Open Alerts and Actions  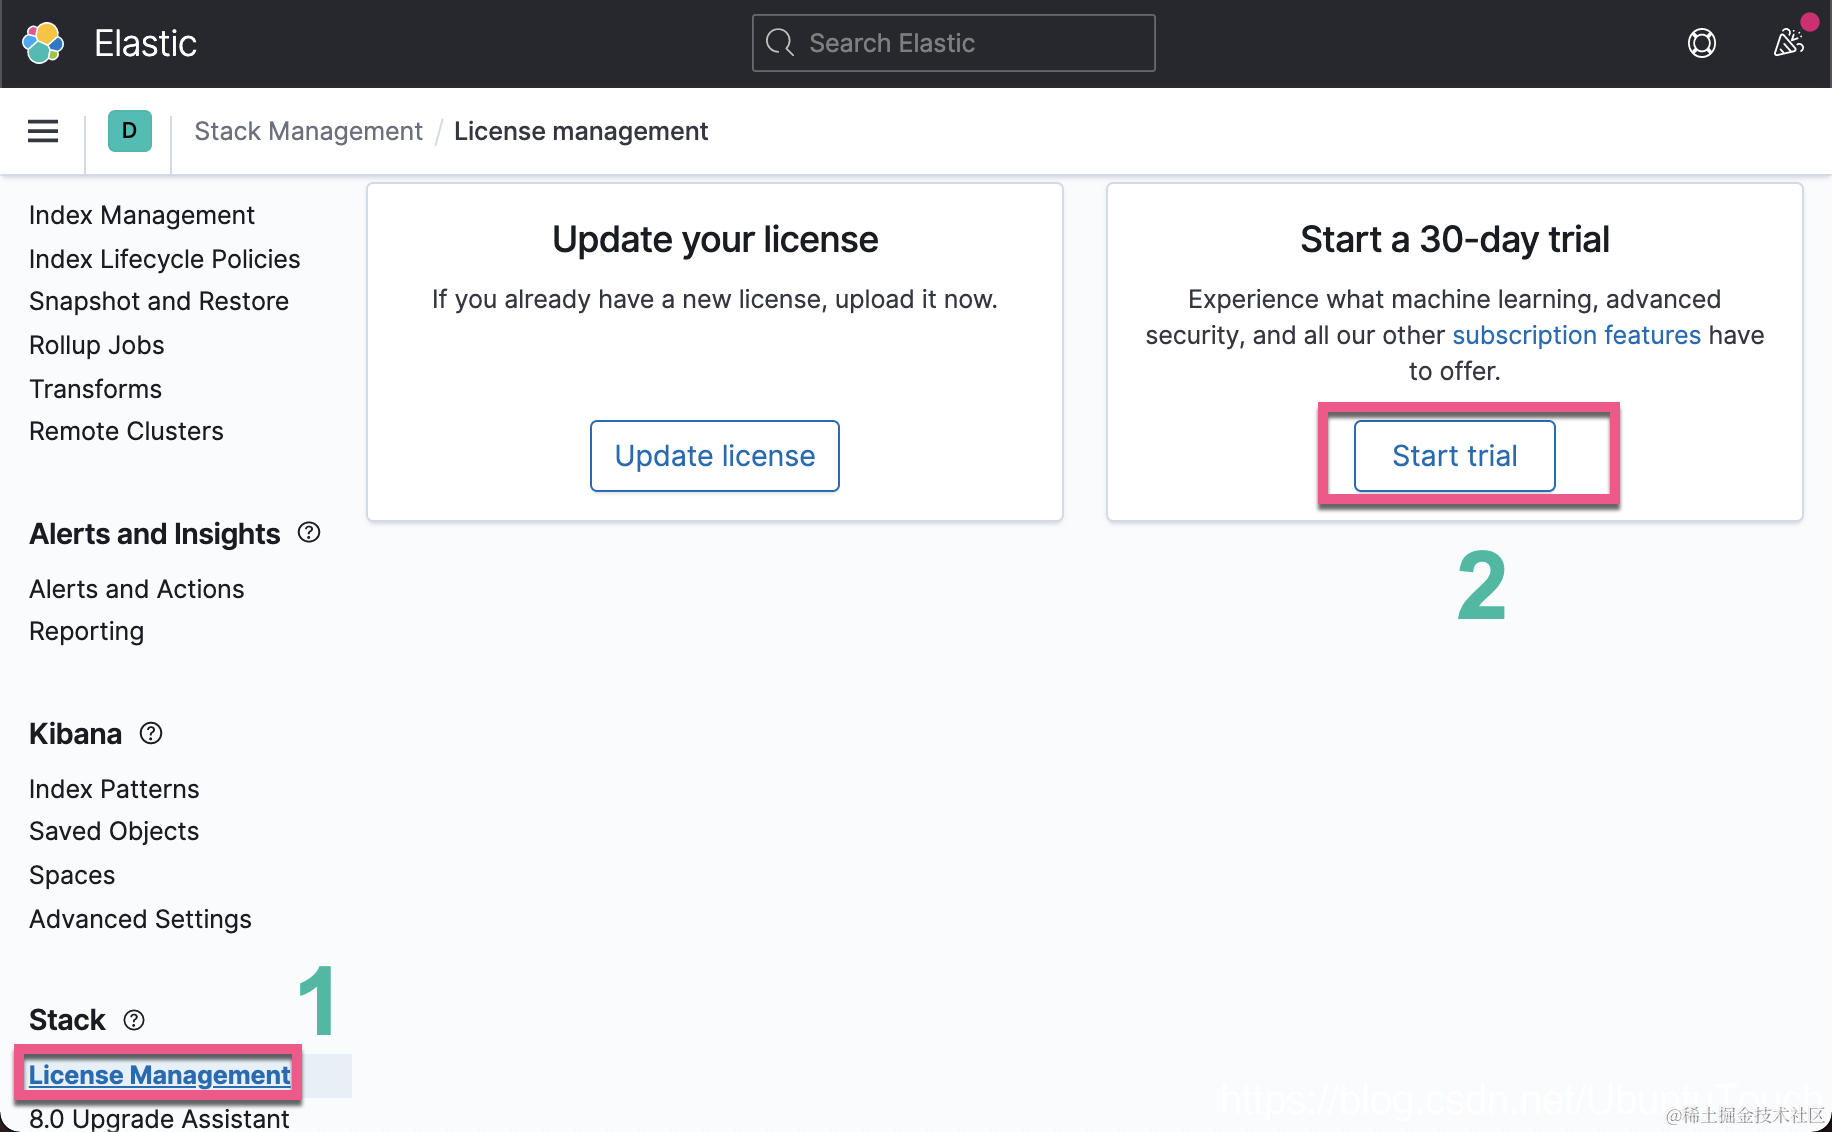(x=137, y=589)
